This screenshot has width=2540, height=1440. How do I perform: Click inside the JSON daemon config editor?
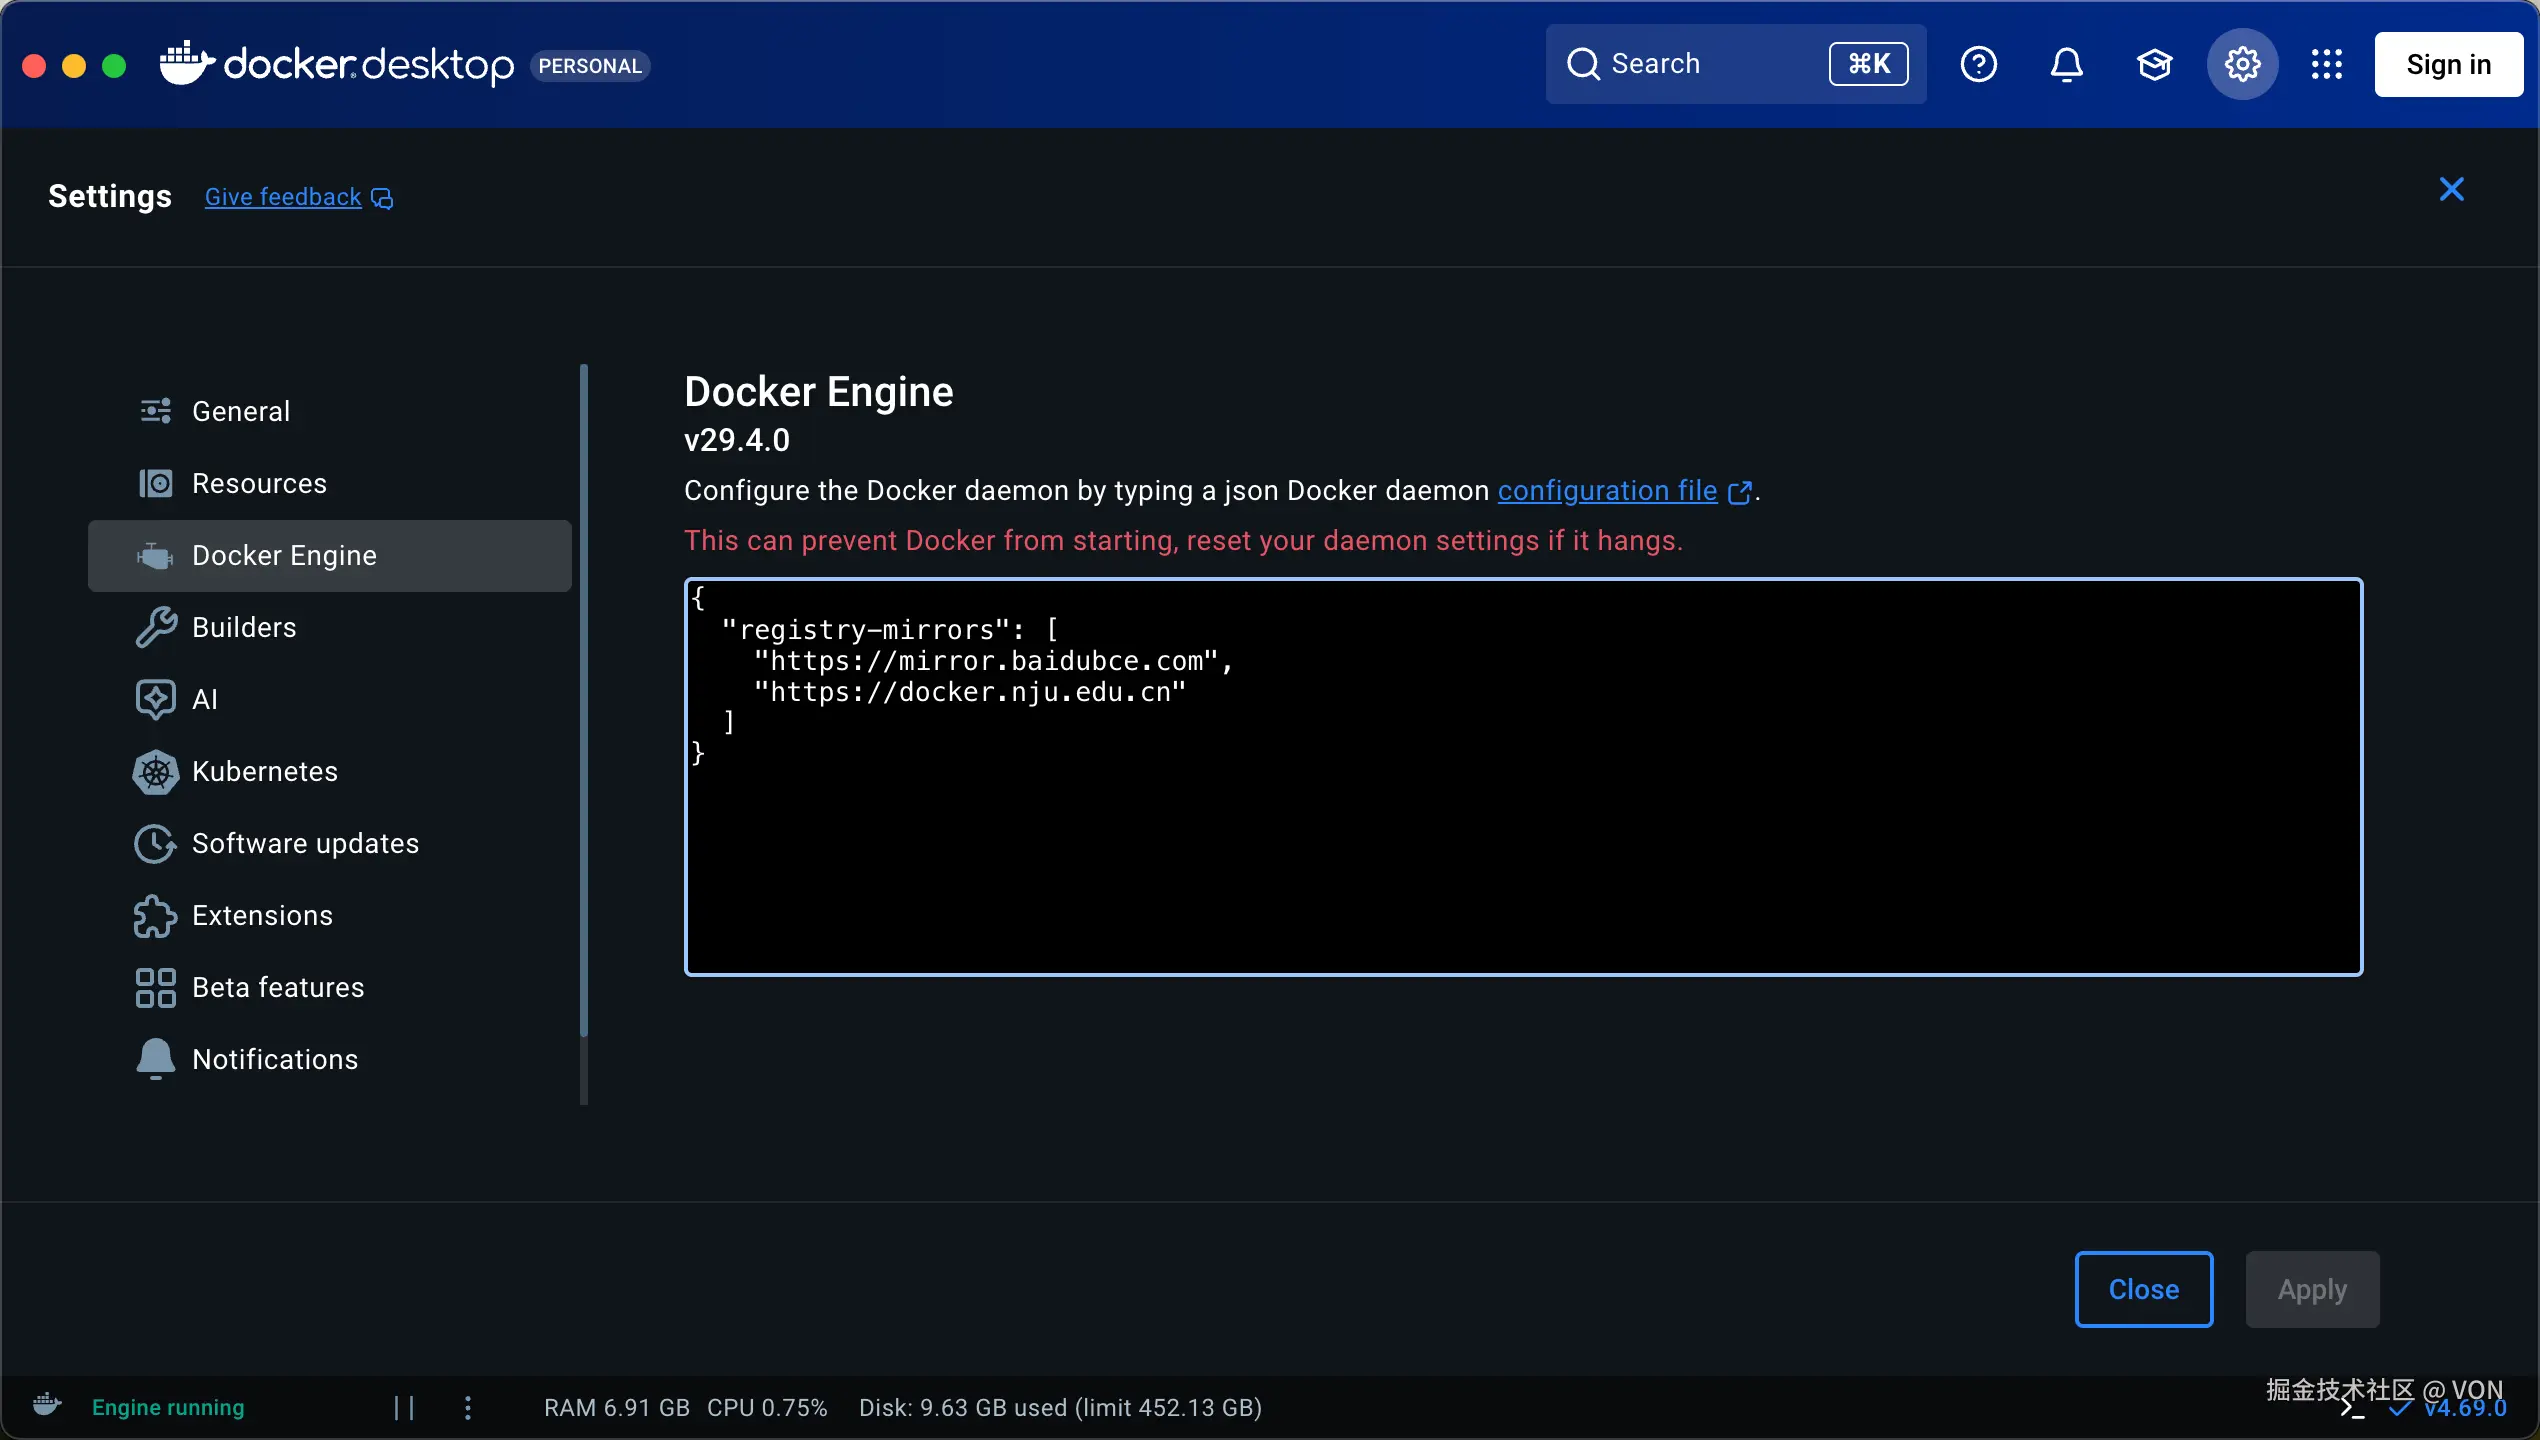(x=1520, y=780)
